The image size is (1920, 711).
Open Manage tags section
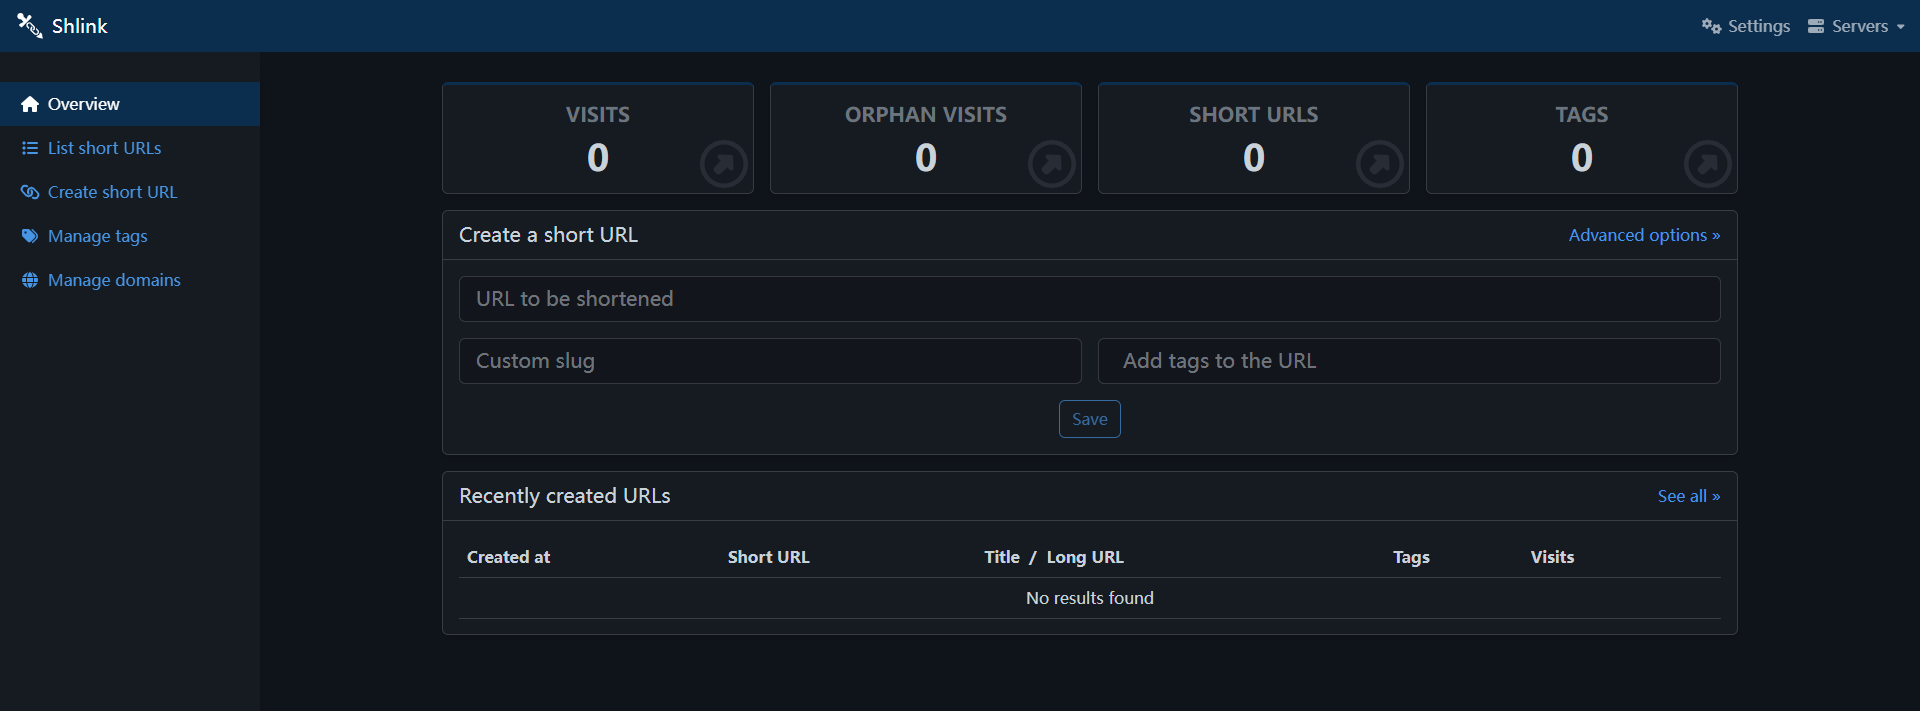[130, 236]
